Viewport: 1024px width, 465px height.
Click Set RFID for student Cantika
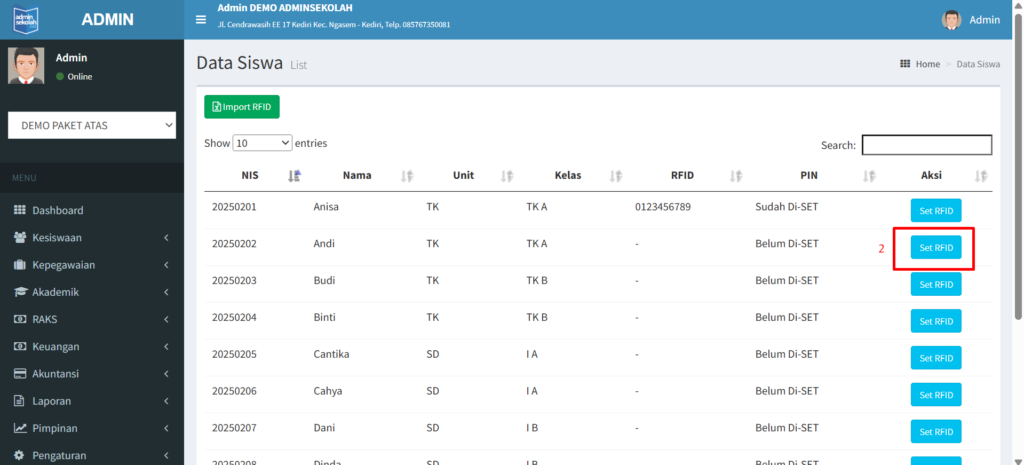coord(935,358)
